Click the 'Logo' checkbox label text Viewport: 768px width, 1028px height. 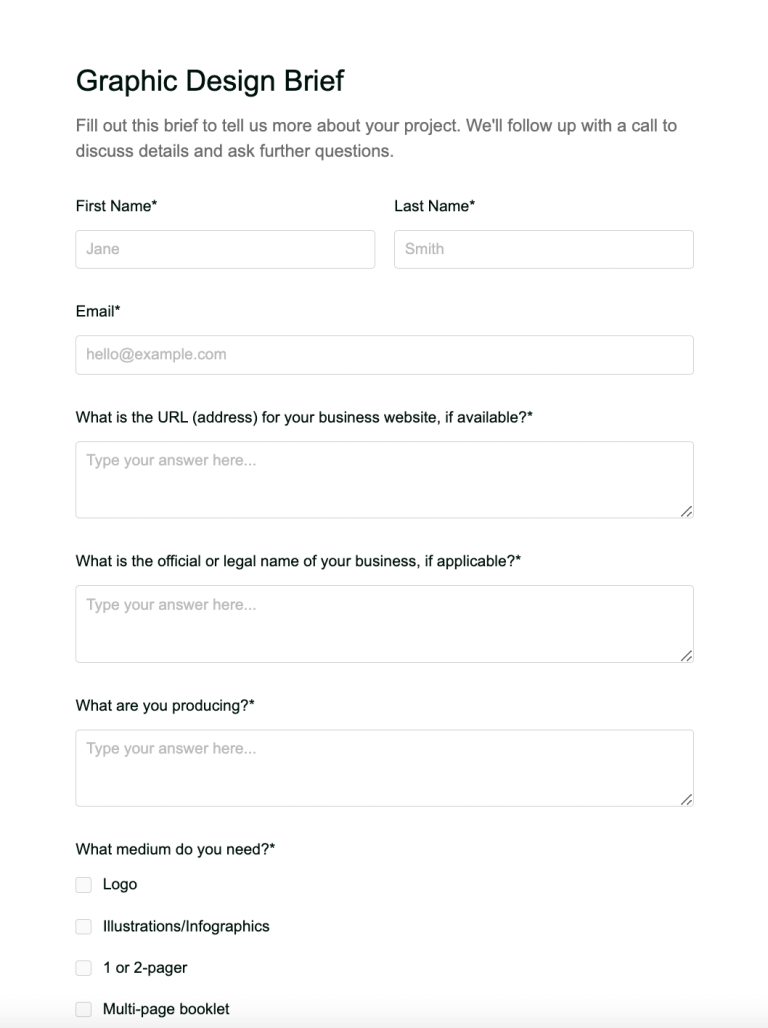(x=120, y=884)
